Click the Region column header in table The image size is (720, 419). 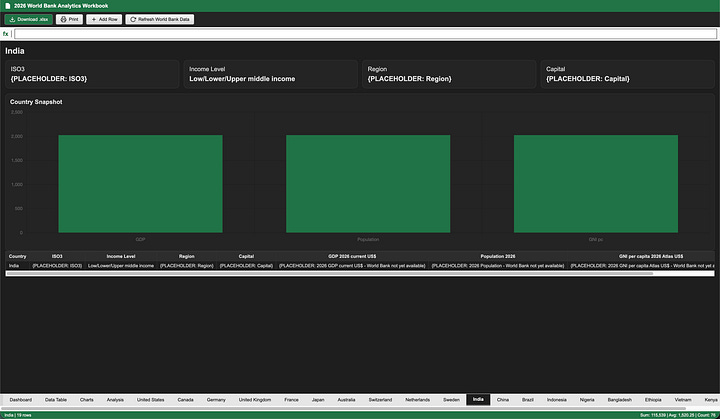point(186,256)
